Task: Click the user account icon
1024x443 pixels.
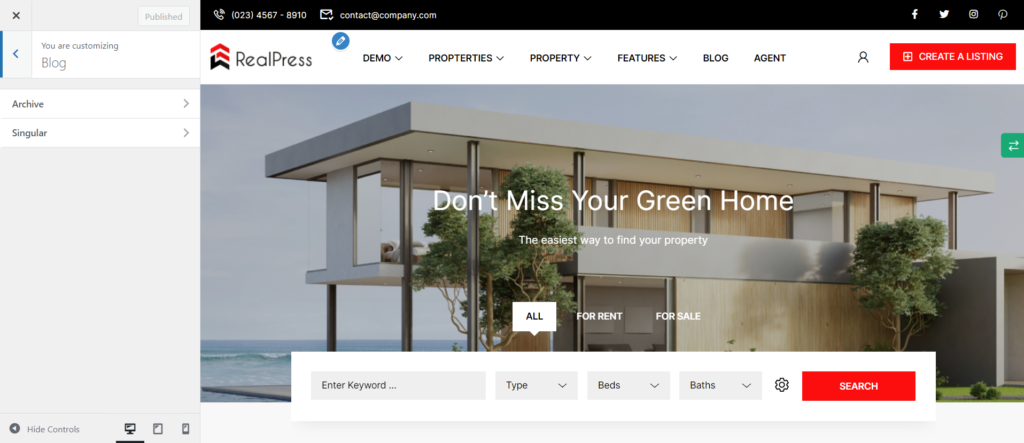Action: [x=863, y=57]
